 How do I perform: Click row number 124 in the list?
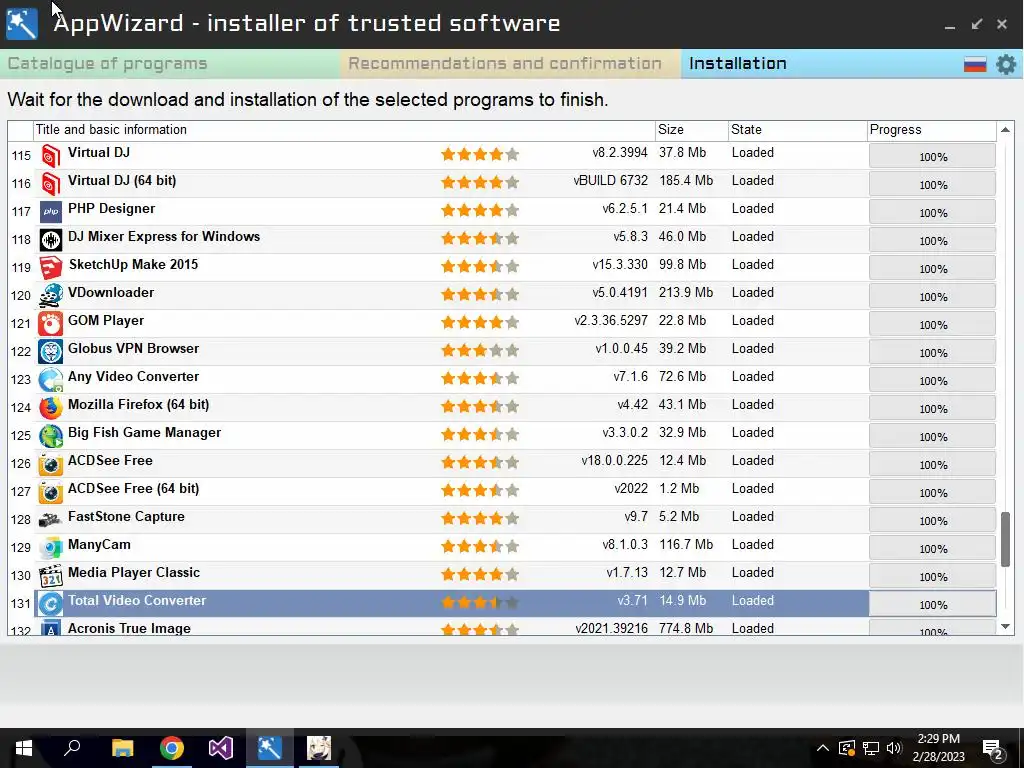tap(21, 408)
